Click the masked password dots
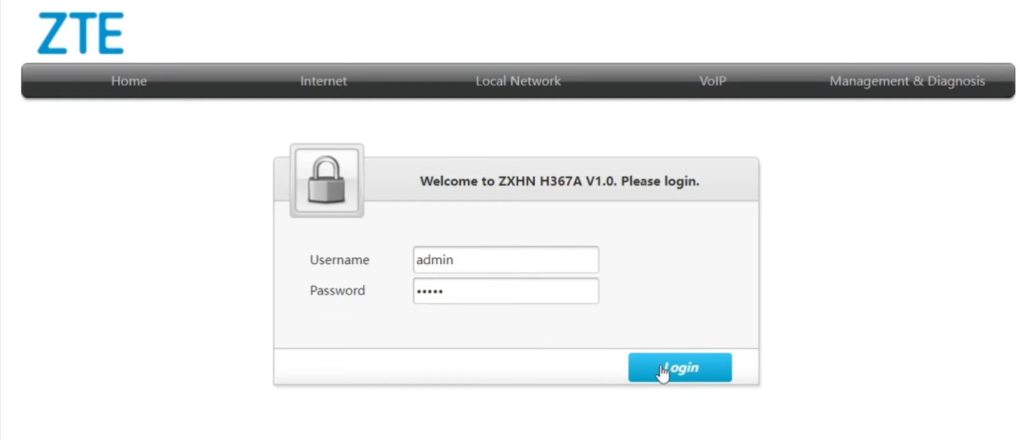This screenshot has width=1024, height=440. pyautogui.click(x=430, y=291)
